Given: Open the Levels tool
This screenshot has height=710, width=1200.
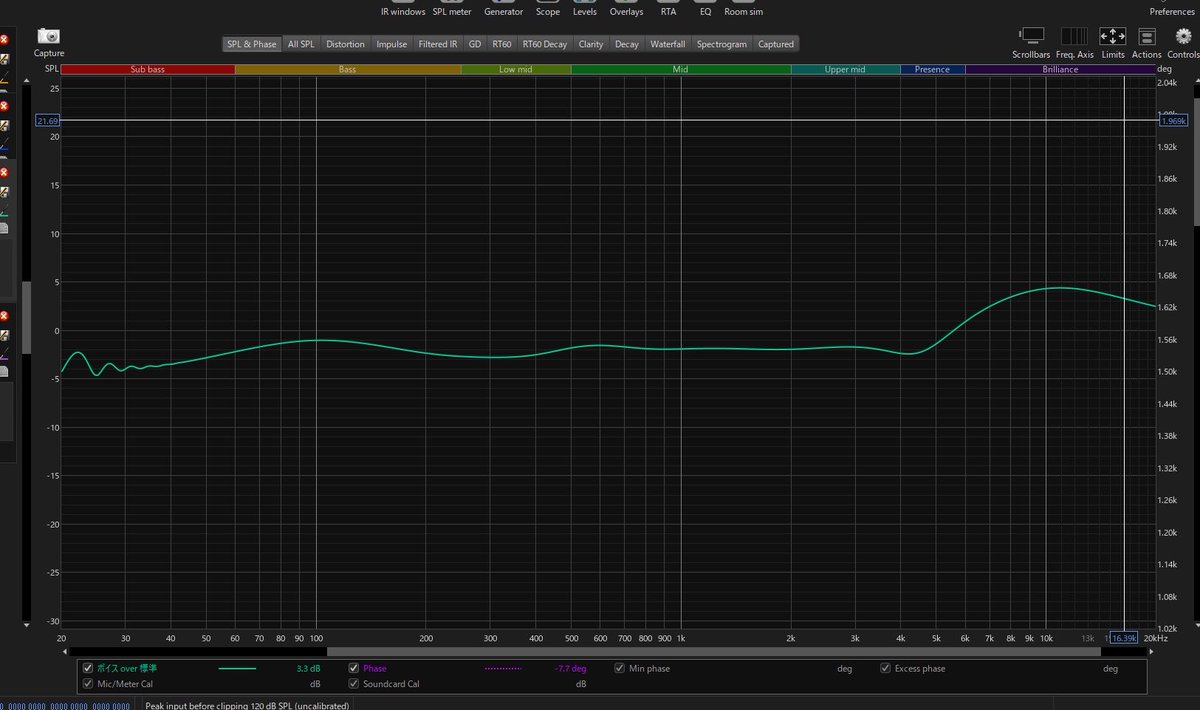Looking at the screenshot, I should click(585, 8).
